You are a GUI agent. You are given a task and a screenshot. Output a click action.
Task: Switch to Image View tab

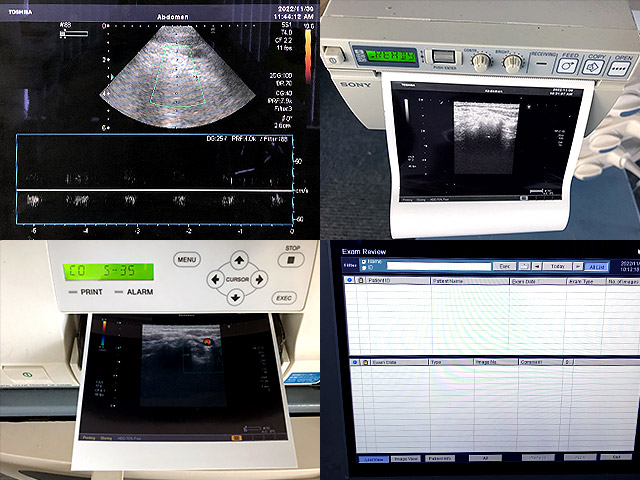coord(405,458)
